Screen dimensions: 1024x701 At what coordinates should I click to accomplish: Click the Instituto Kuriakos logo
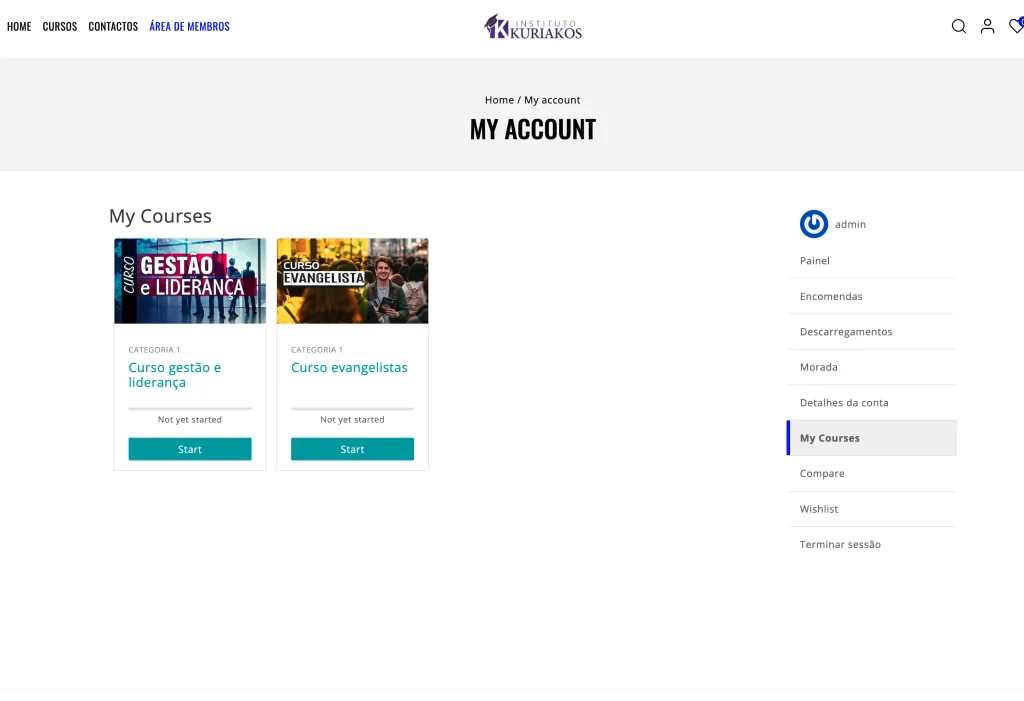click(x=533, y=27)
